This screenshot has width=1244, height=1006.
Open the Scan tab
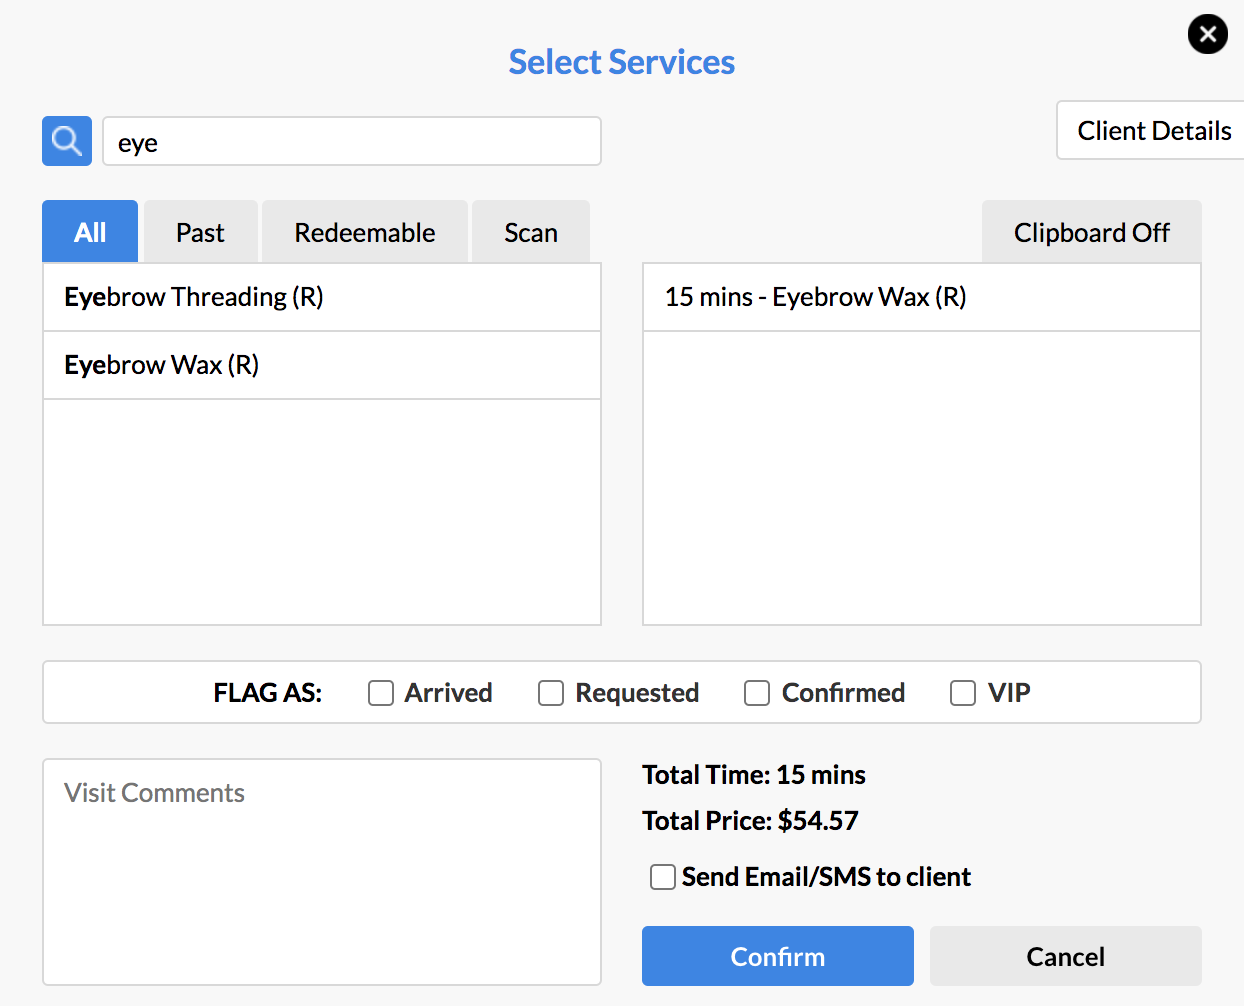(x=531, y=232)
